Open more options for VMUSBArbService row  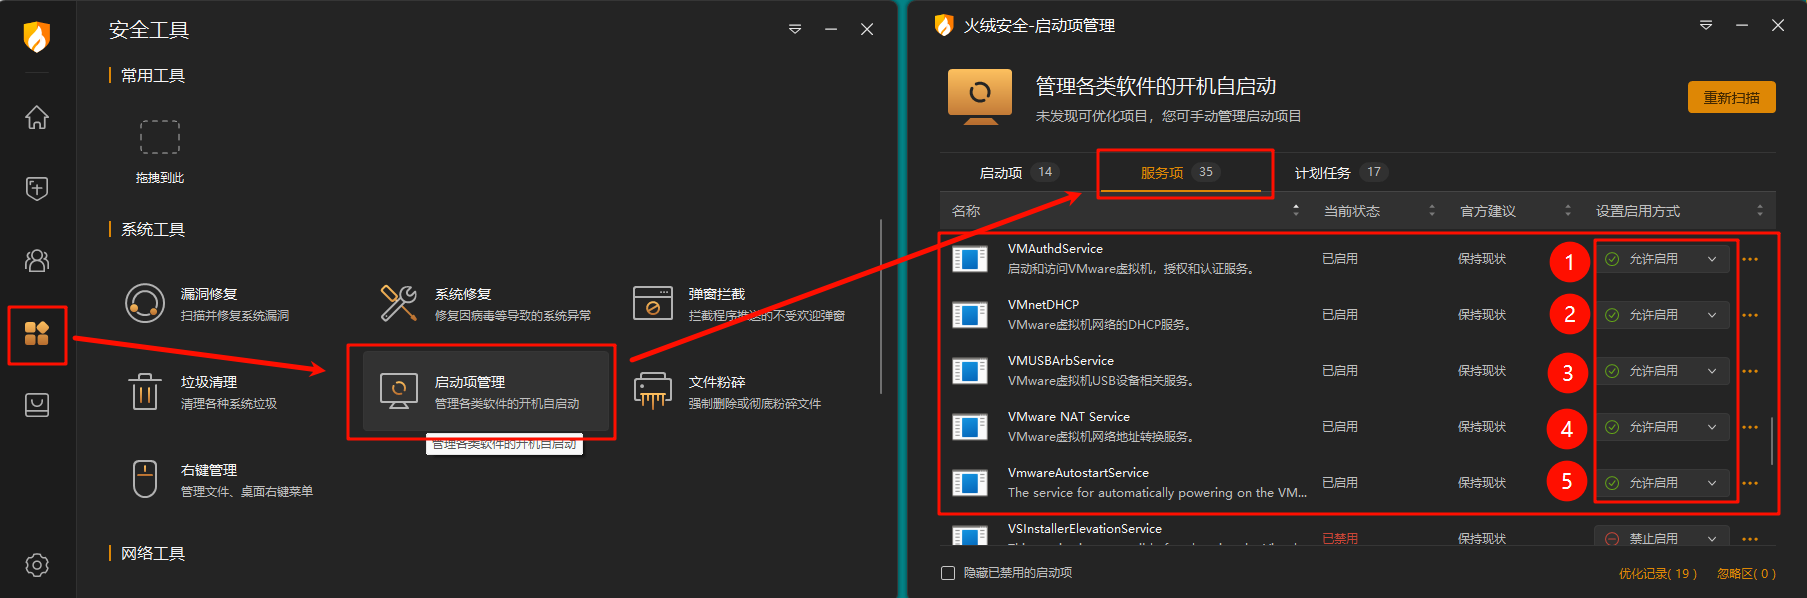(x=1750, y=371)
